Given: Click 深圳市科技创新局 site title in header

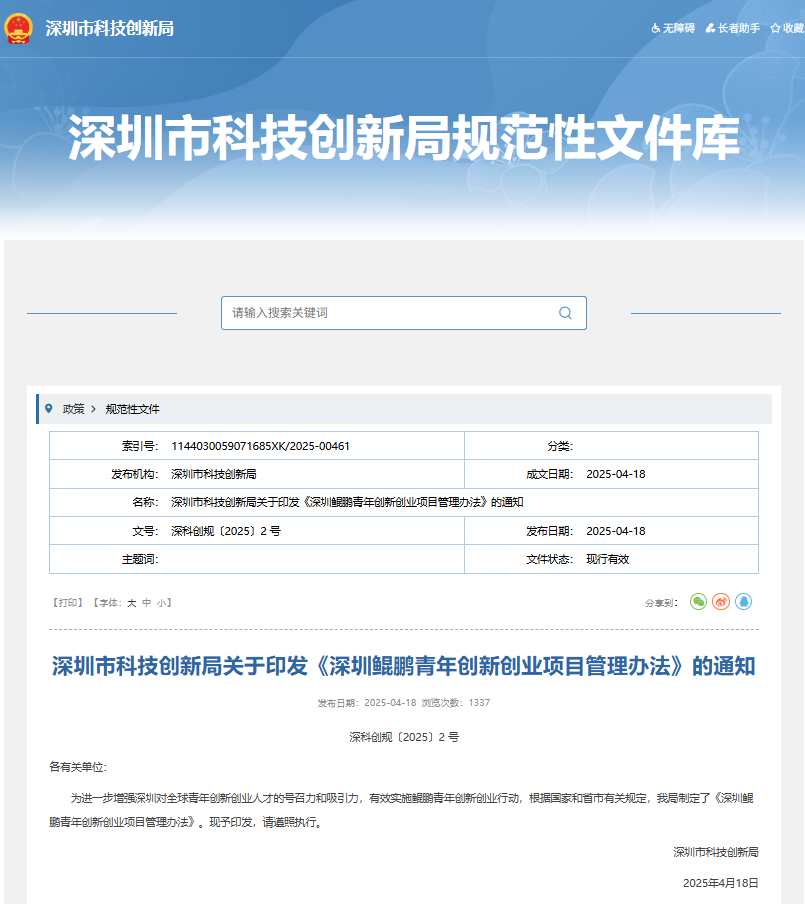Looking at the screenshot, I should [110, 28].
